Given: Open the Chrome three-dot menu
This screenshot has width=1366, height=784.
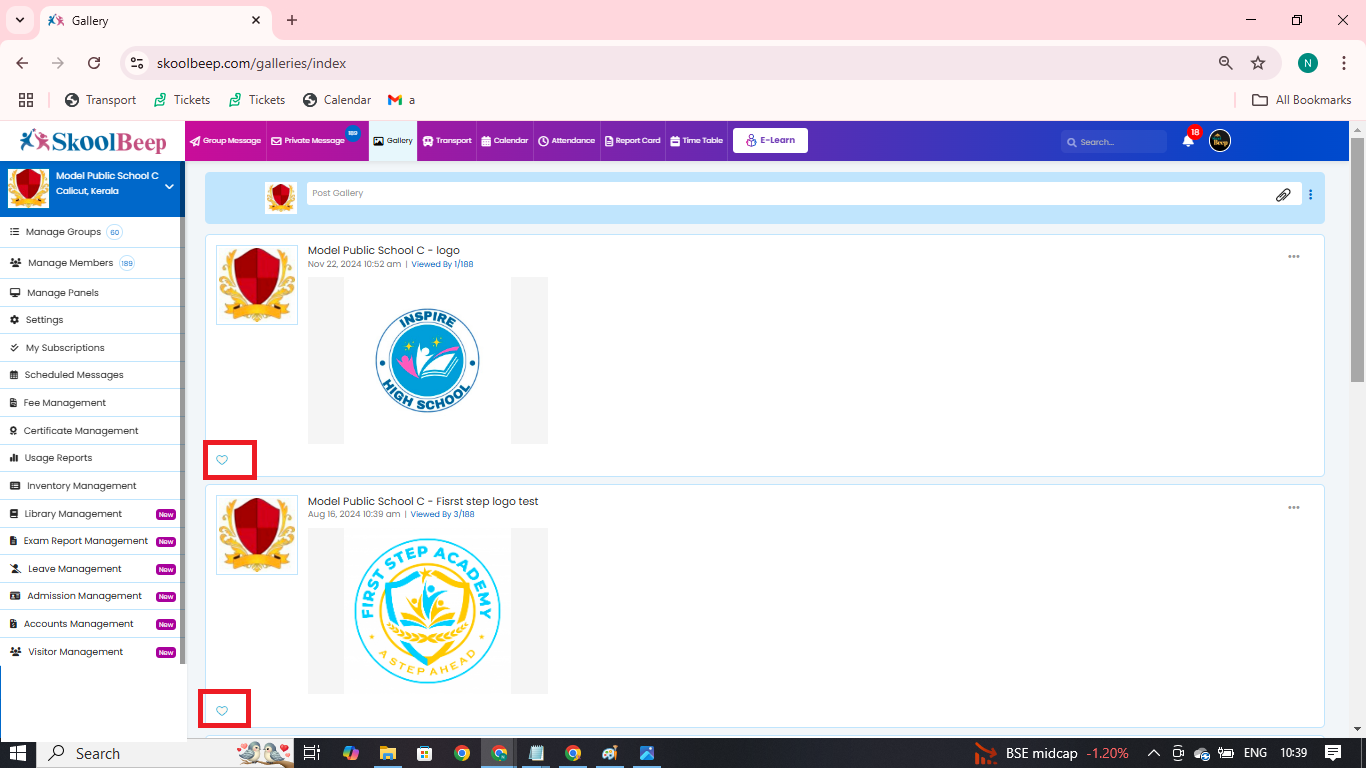Looking at the screenshot, I should 1344,63.
